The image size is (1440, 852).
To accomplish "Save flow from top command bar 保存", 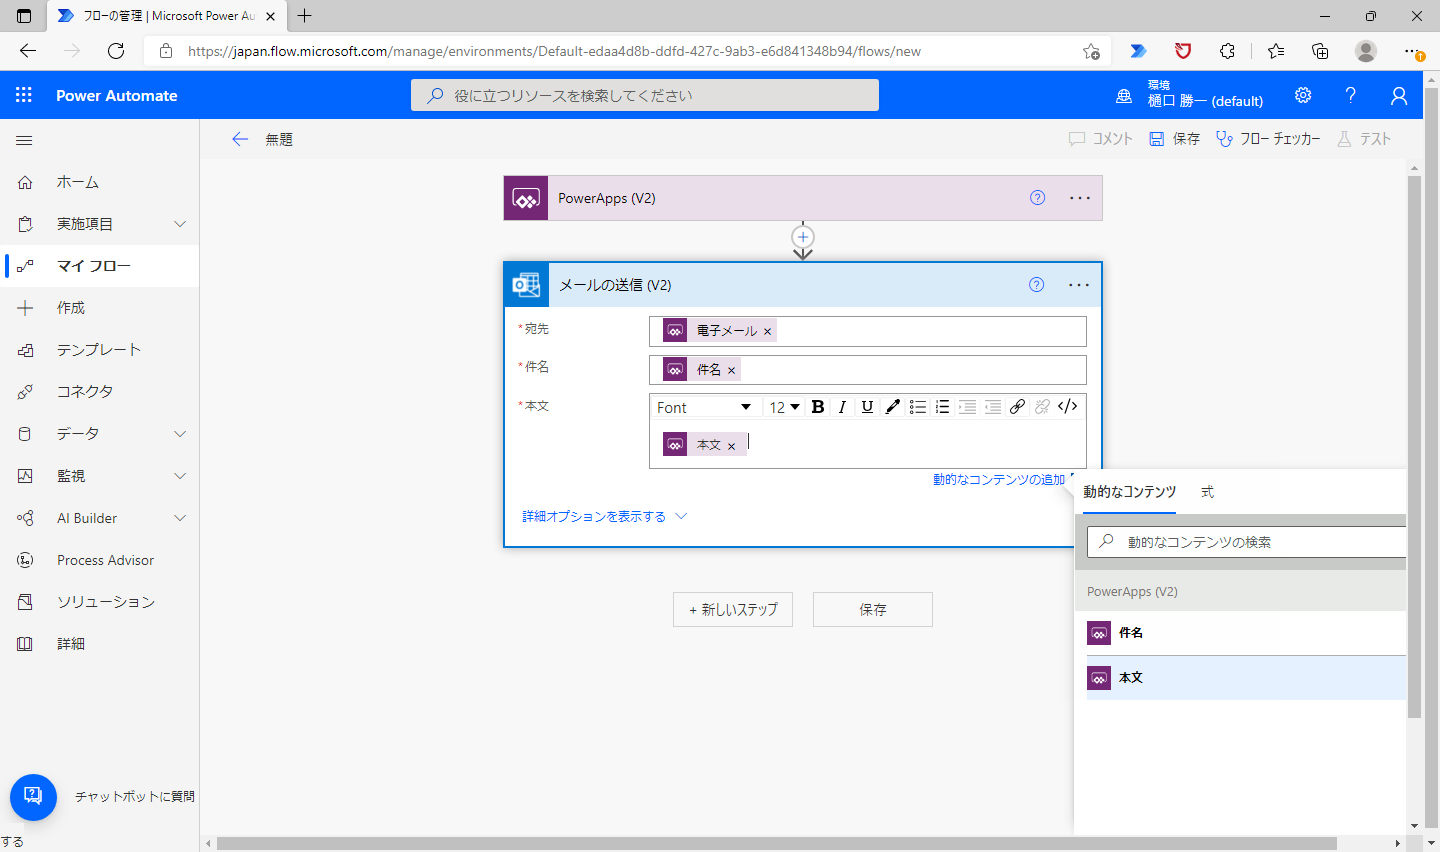I will coord(1174,139).
